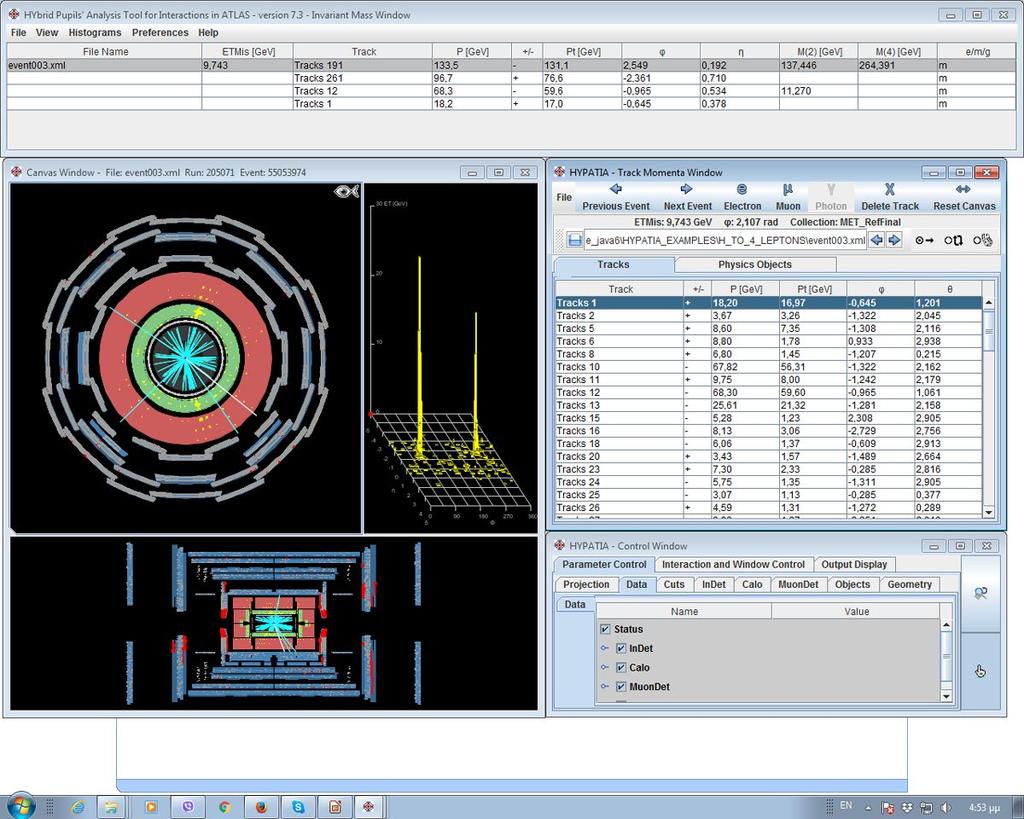Expand the MuonDet tree node handle

click(x=605, y=686)
